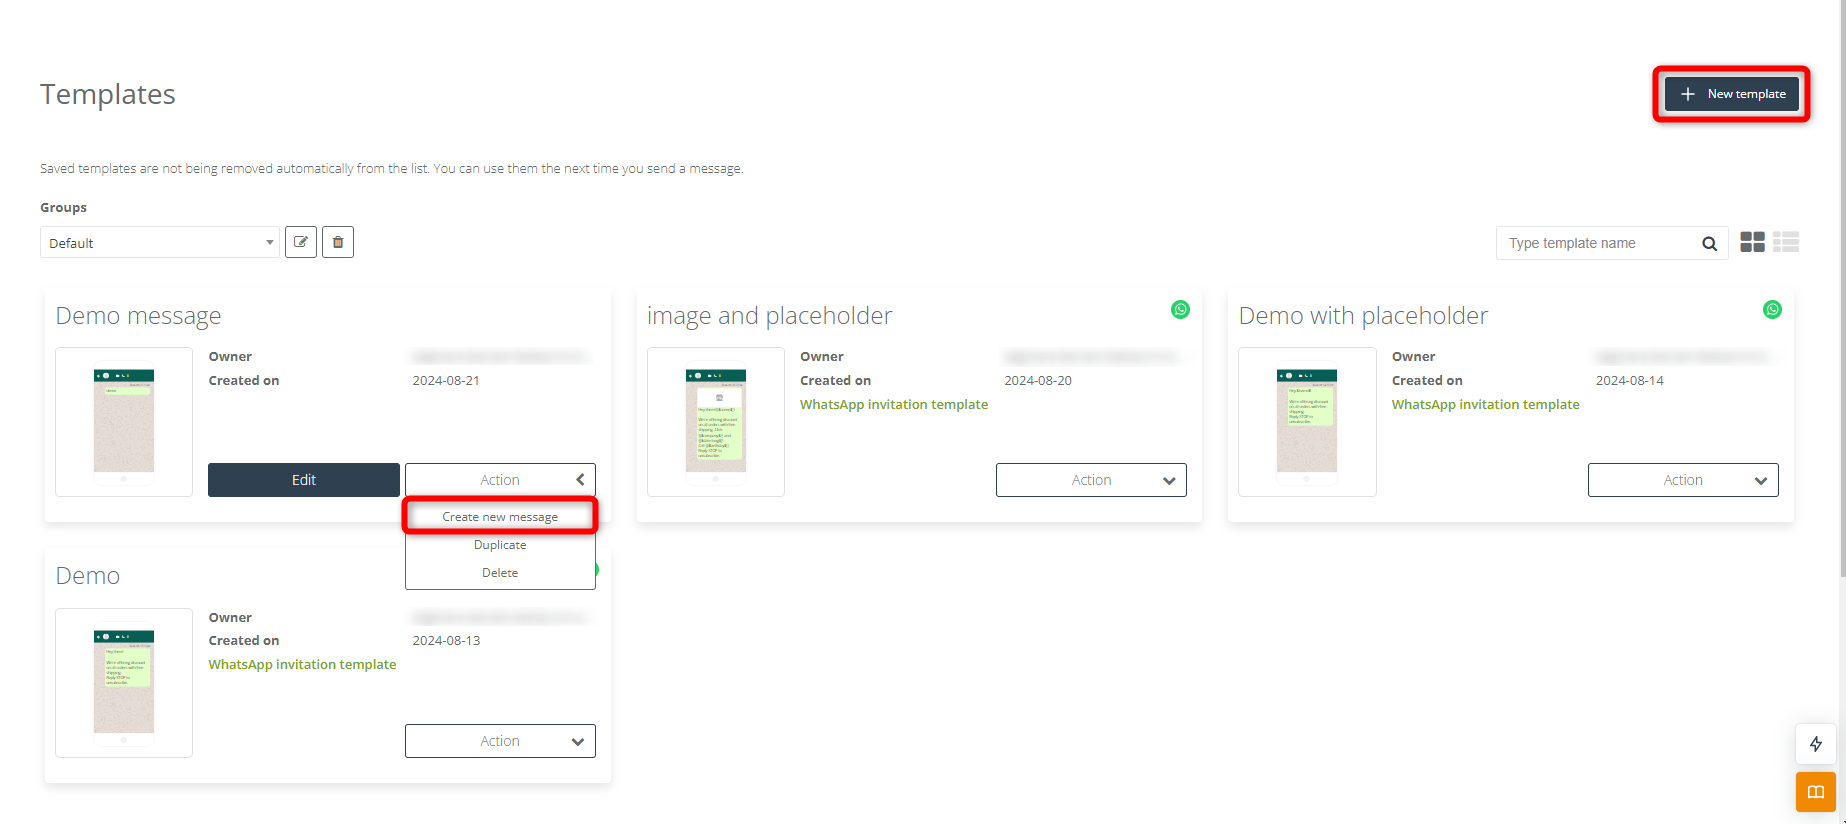Open the Default groups dropdown
The height and width of the screenshot is (824, 1846).
[x=160, y=242]
